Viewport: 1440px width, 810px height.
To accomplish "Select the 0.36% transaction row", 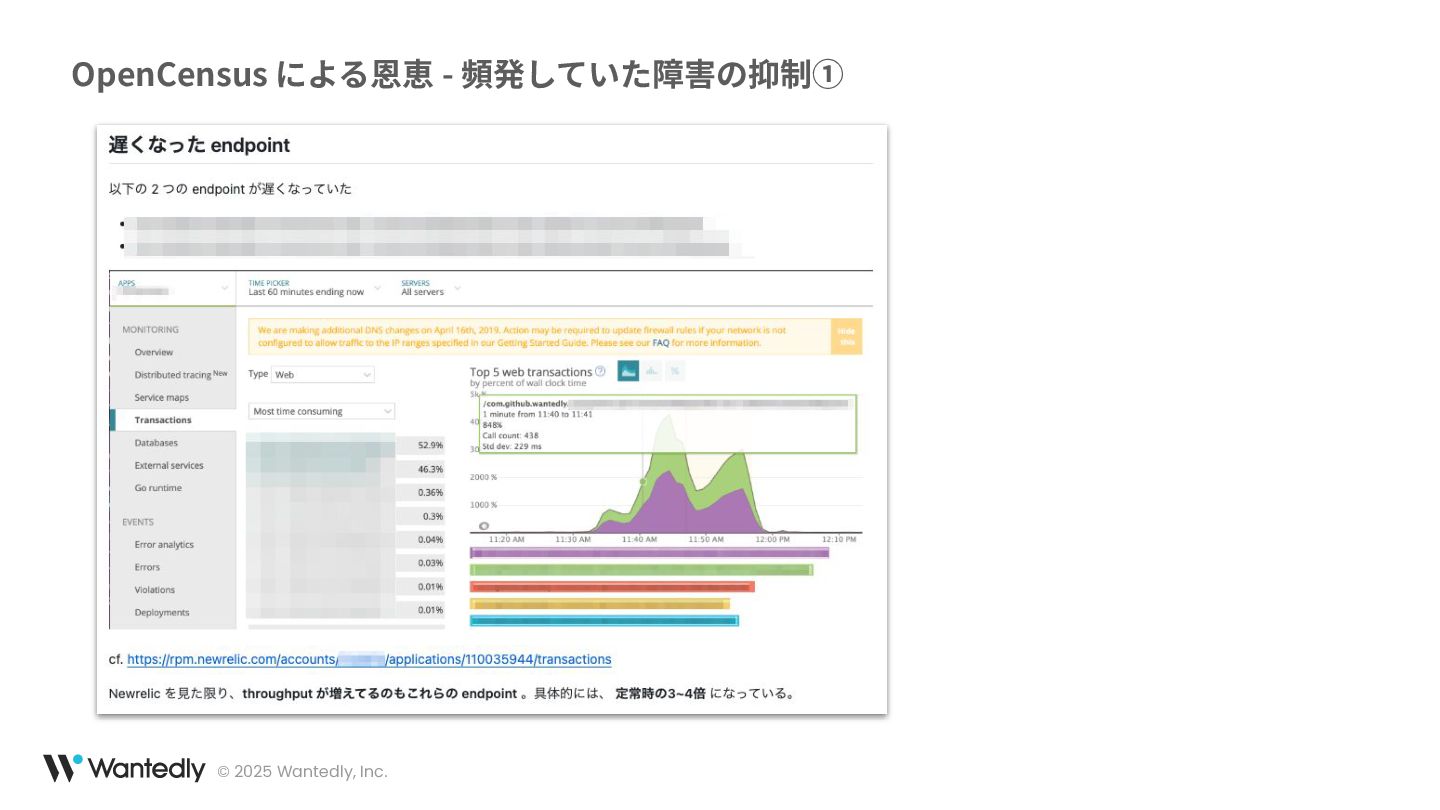I will pyautogui.click(x=345, y=493).
